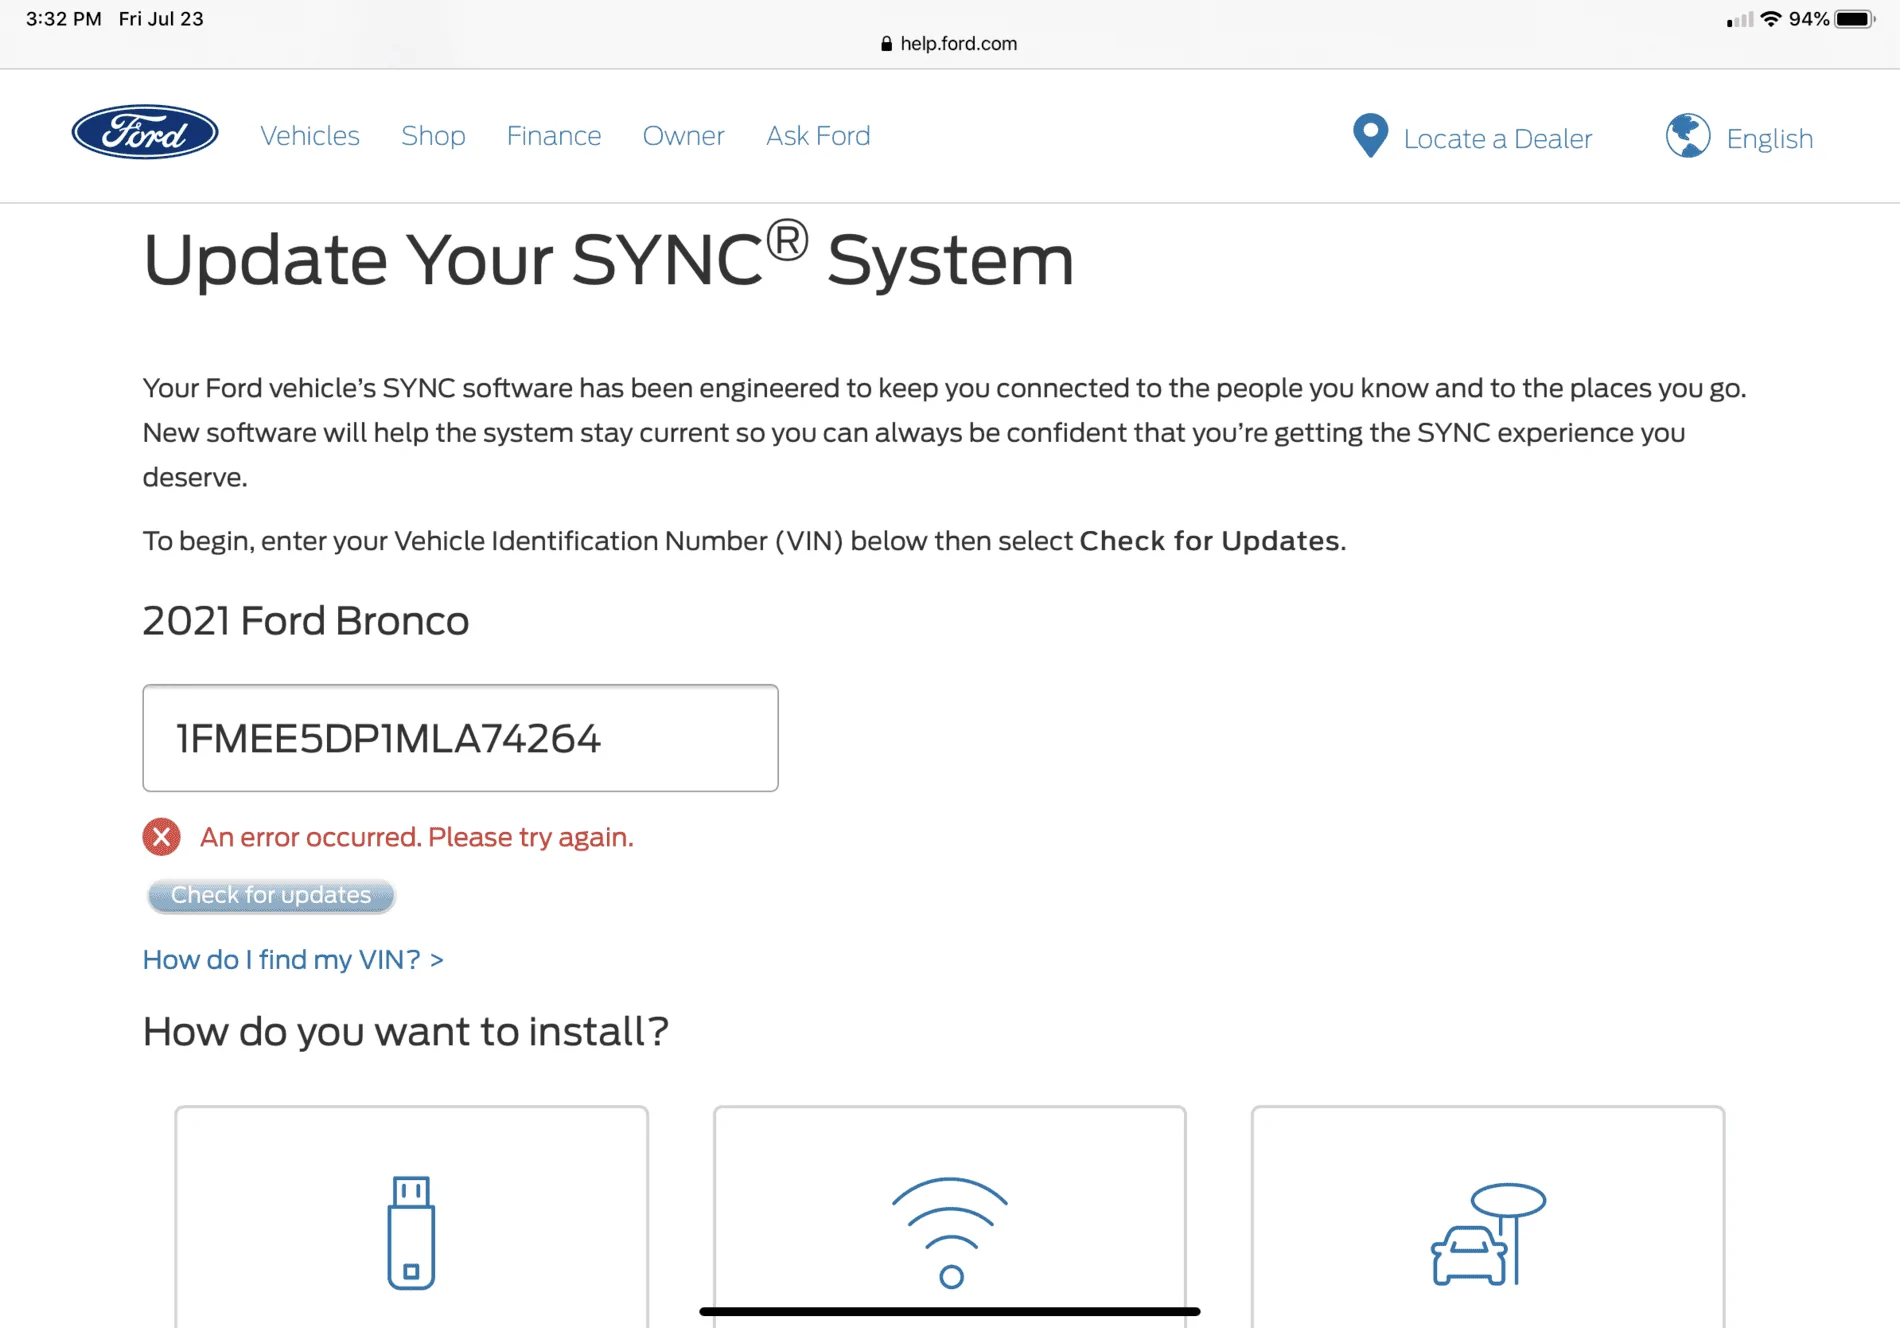Select the dealer visit car icon
1900x1328 pixels.
pyautogui.click(x=1488, y=1234)
